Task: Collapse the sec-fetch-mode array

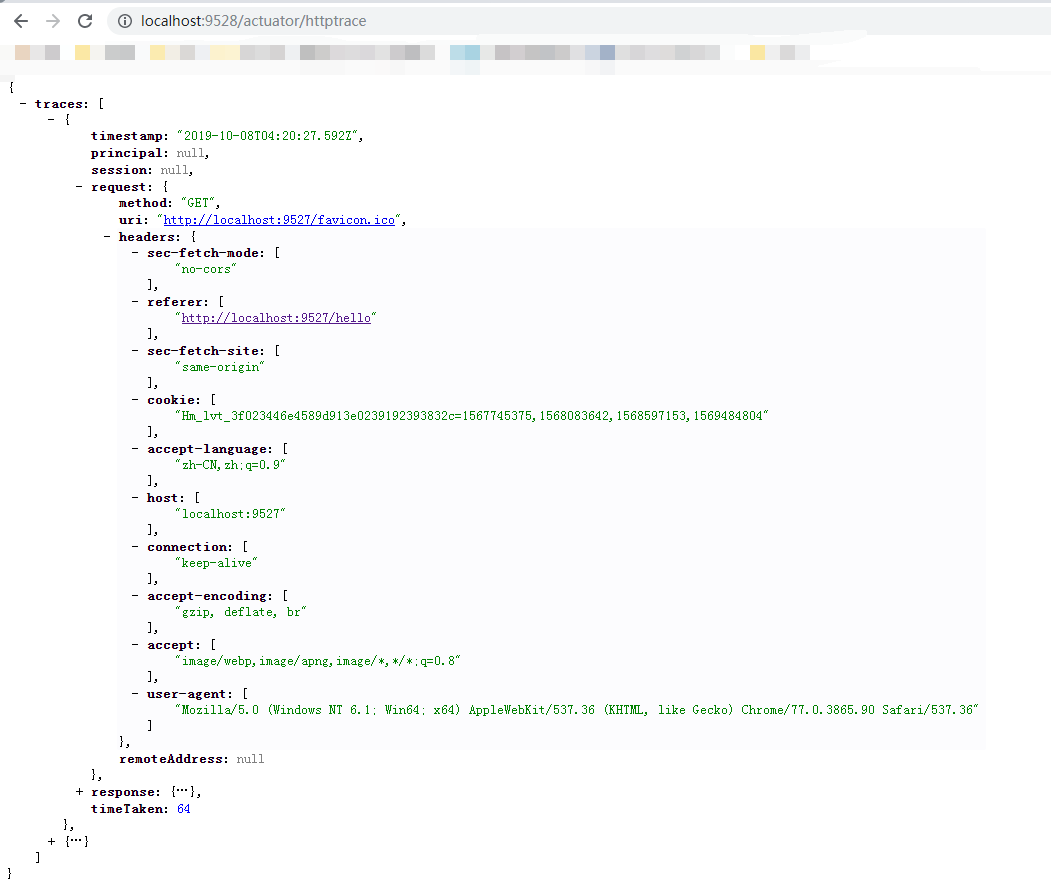Action: coord(135,253)
